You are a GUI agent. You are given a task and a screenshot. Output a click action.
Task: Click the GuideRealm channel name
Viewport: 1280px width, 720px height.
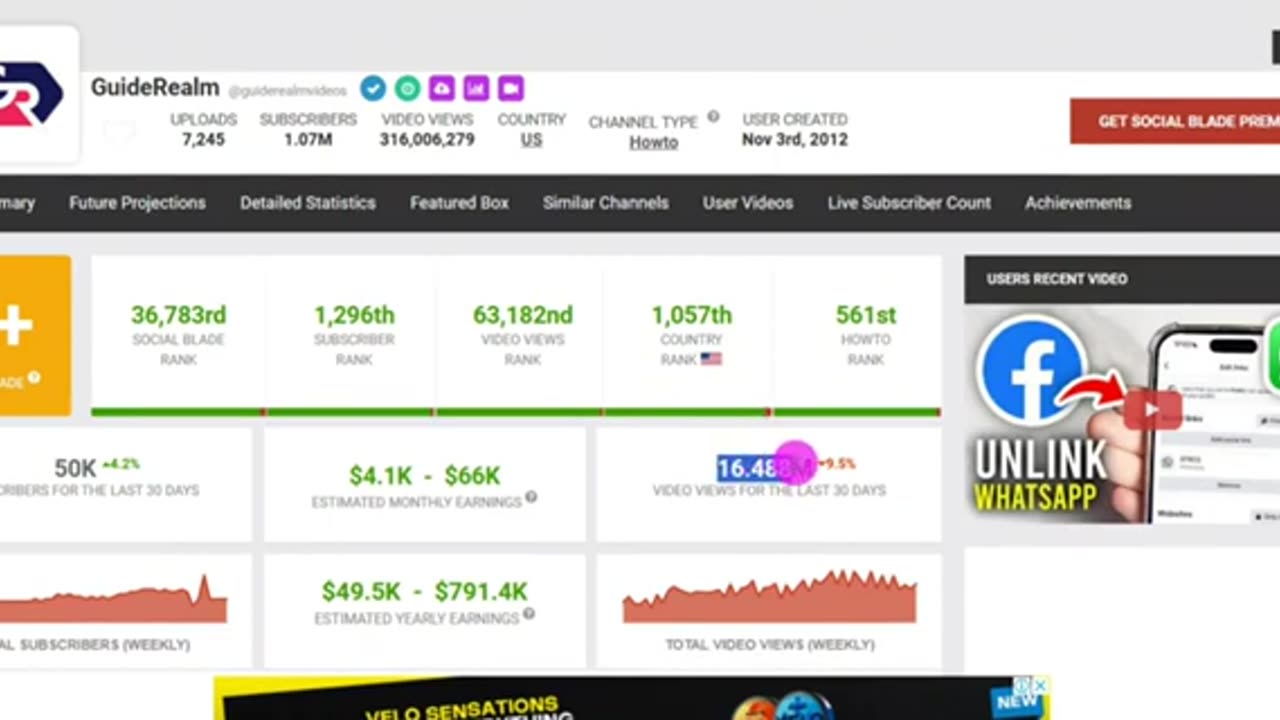155,87
